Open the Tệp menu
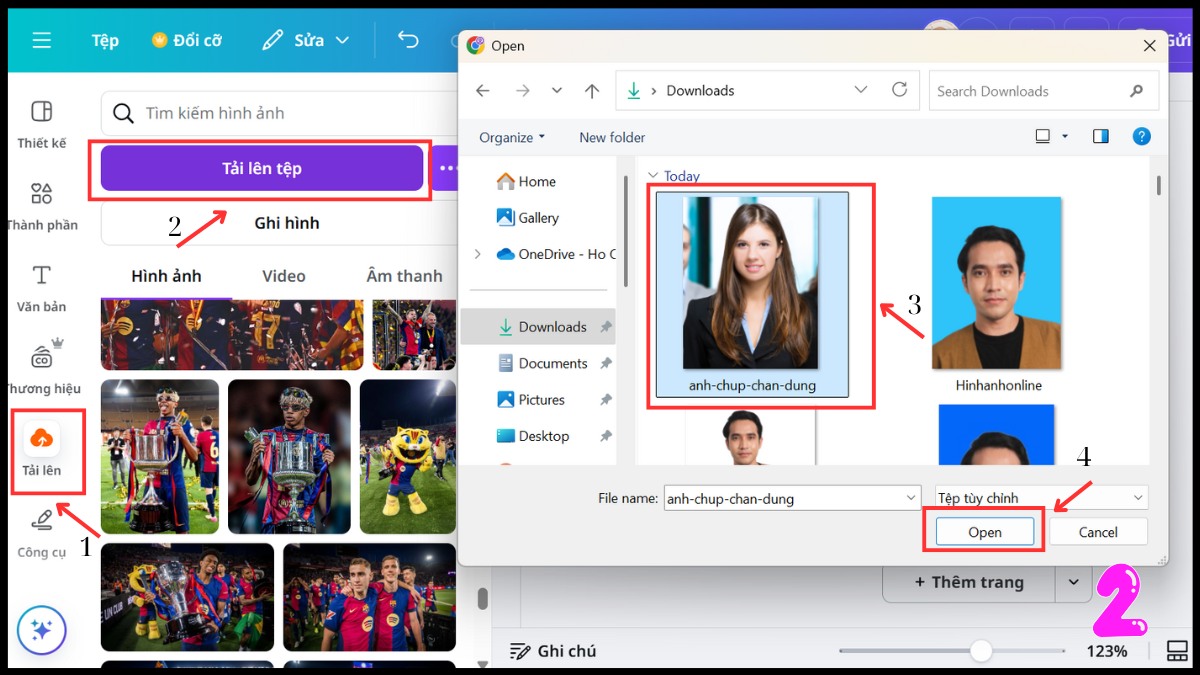This screenshot has width=1200, height=675. [105, 40]
